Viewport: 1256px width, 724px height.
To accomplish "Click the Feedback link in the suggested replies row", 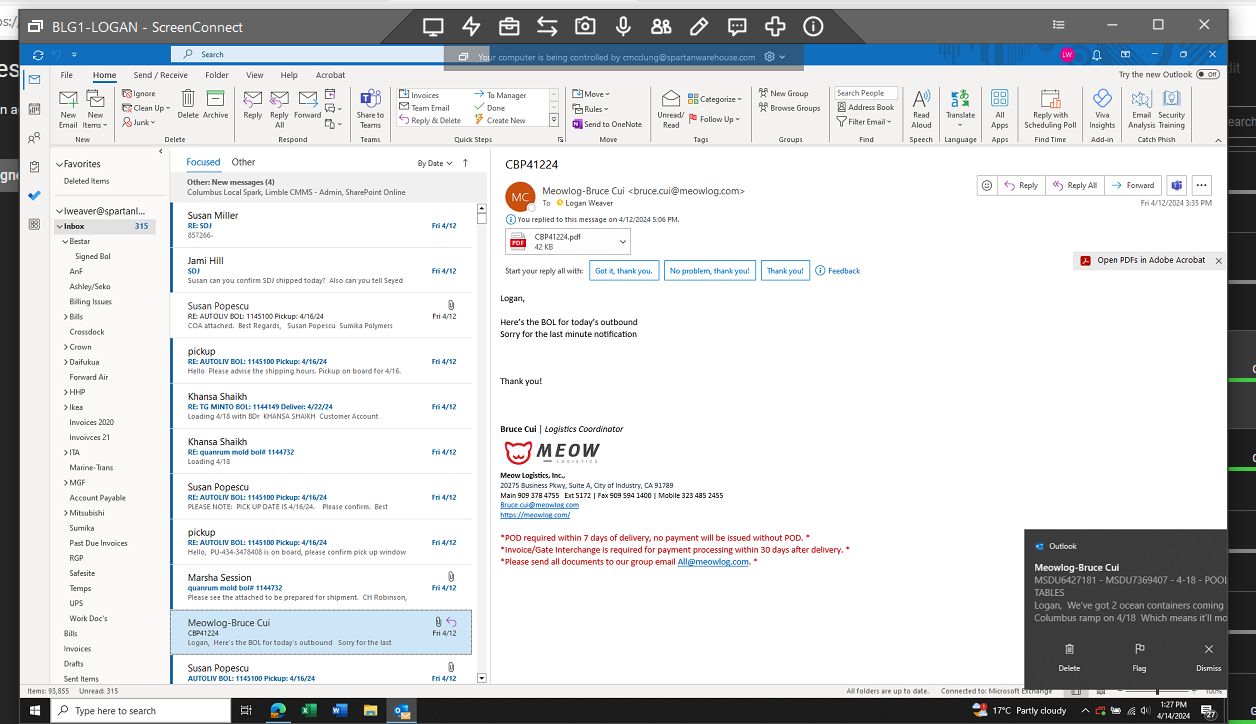I will coord(838,270).
